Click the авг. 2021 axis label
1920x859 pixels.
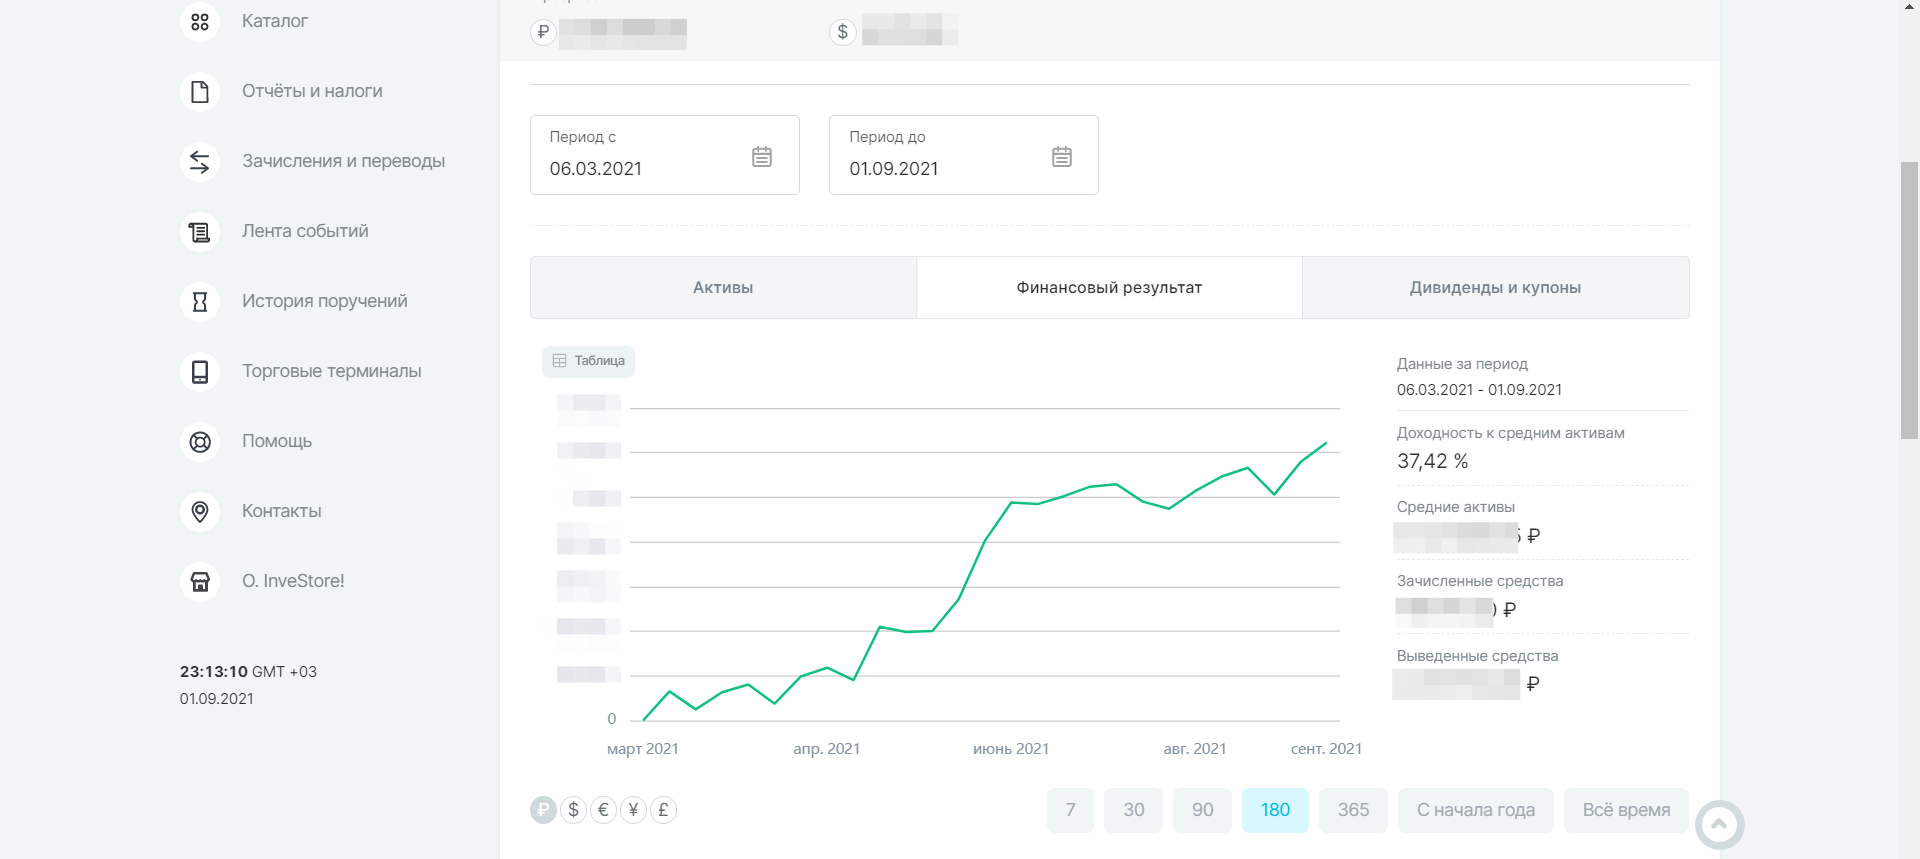[1195, 749]
